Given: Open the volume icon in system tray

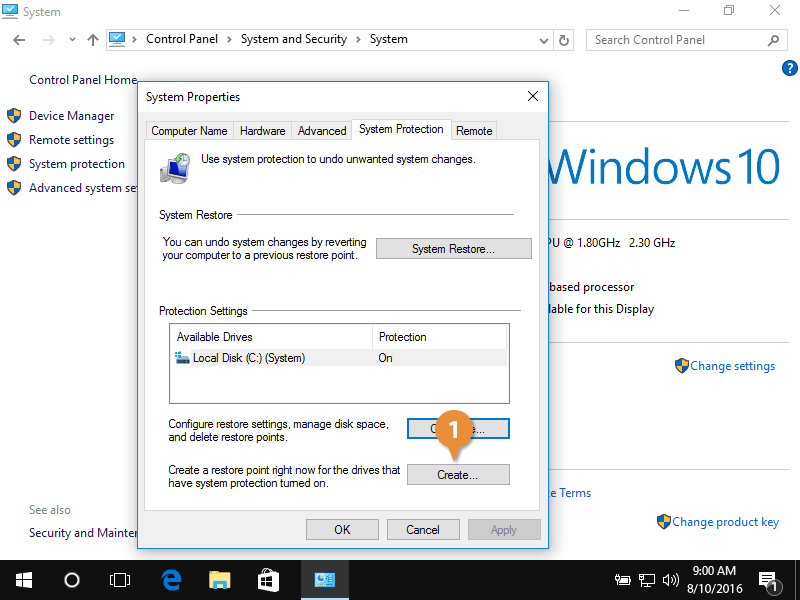Looking at the screenshot, I should point(671,580).
